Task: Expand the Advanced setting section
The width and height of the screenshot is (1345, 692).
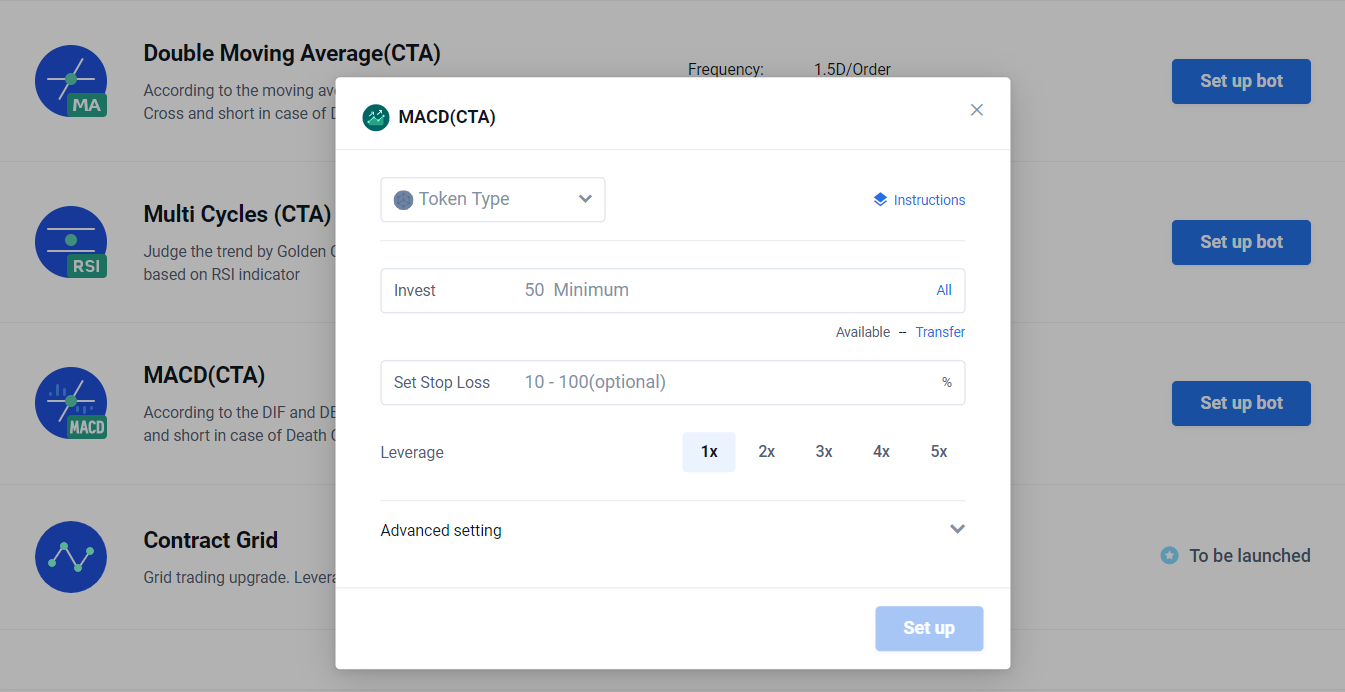Action: [x=957, y=529]
